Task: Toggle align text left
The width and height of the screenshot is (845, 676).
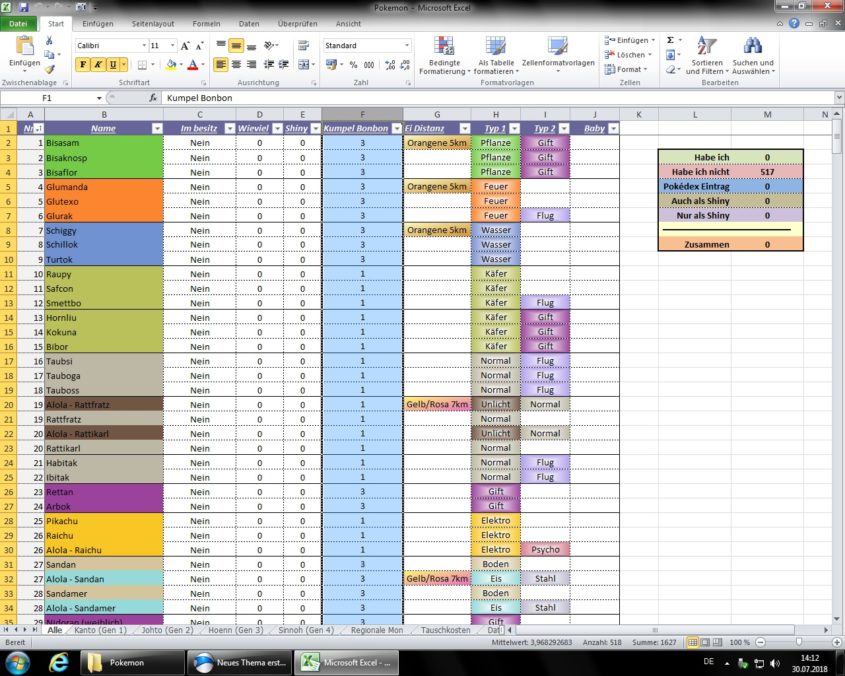Action: (x=221, y=65)
